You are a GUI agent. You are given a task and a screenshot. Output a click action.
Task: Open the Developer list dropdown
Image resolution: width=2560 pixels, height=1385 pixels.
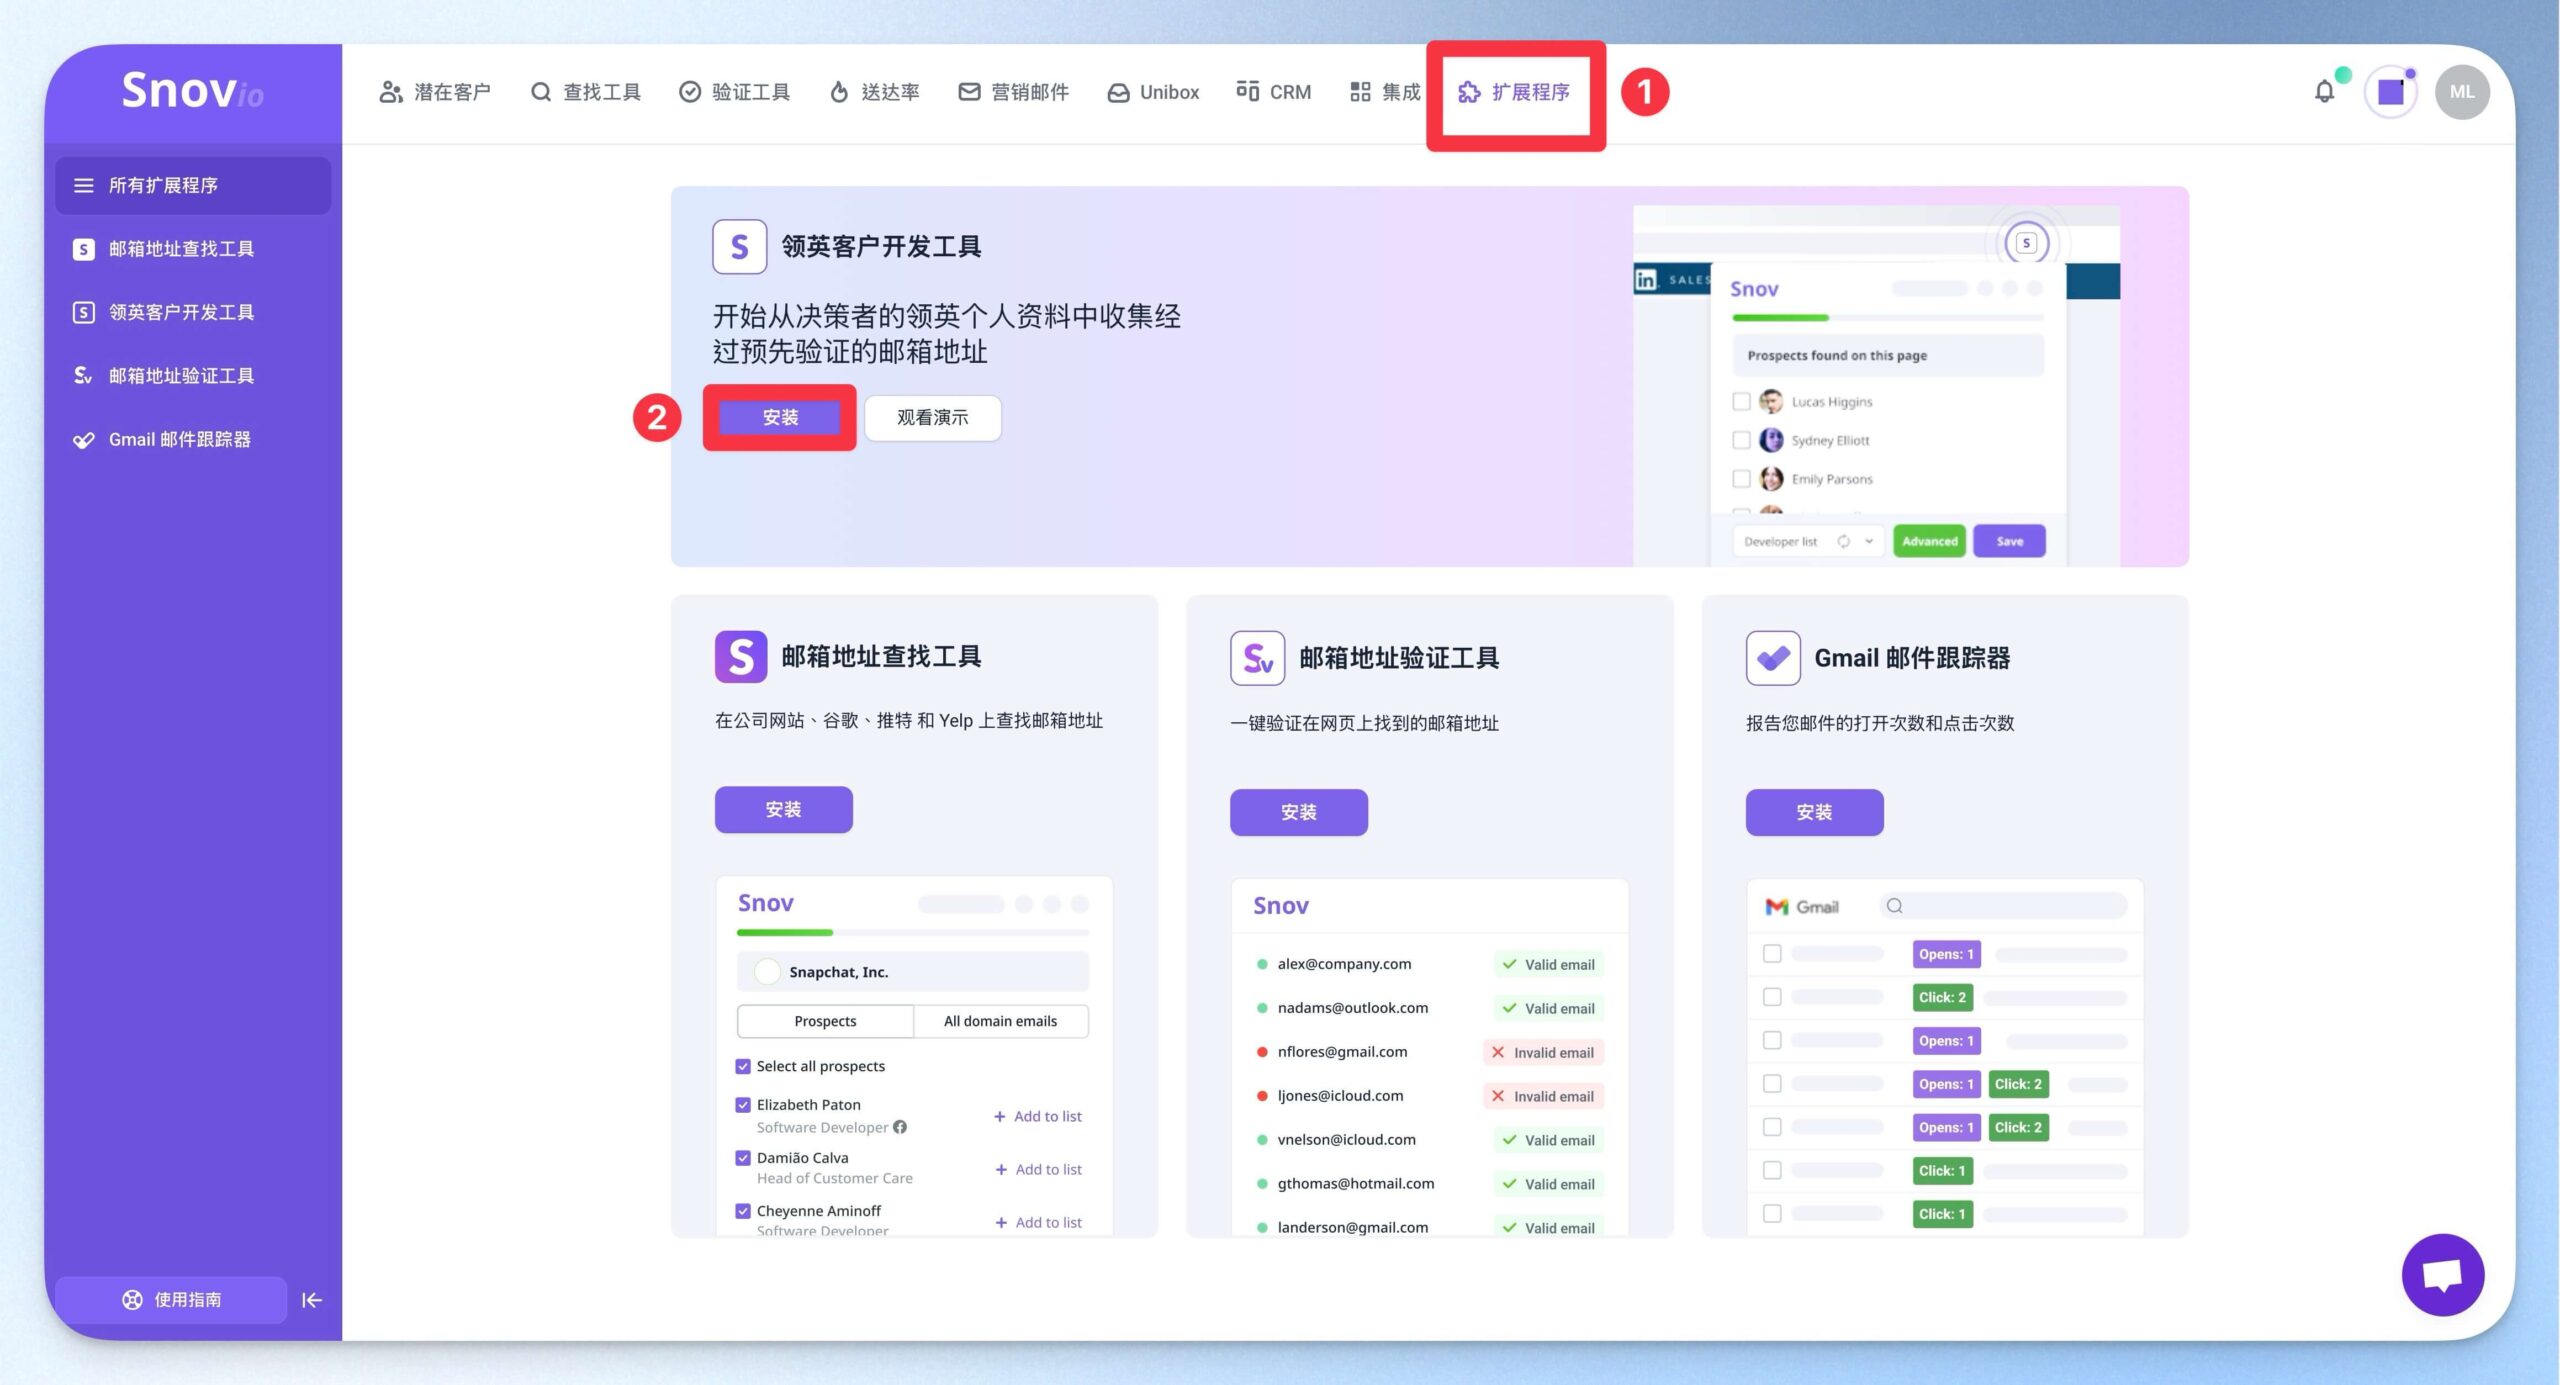point(1808,541)
